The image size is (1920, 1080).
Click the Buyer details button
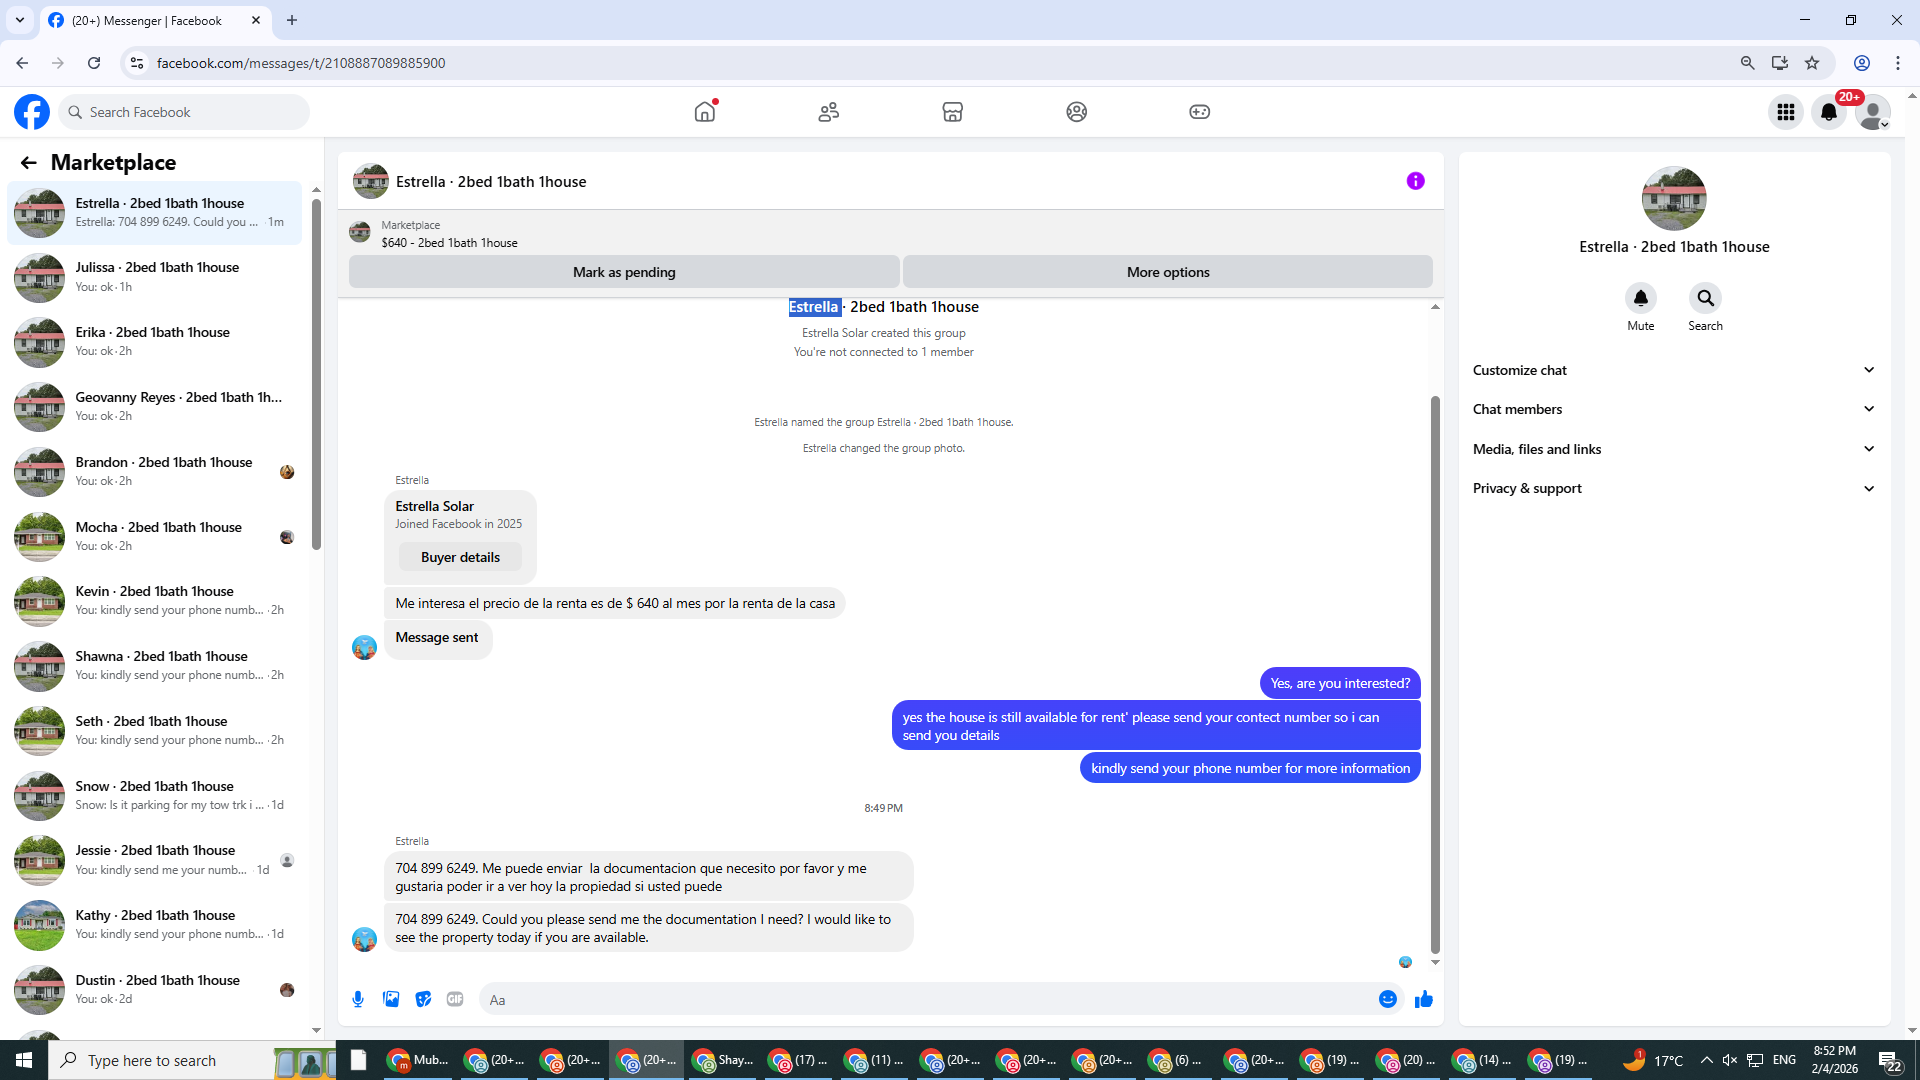click(x=460, y=557)
